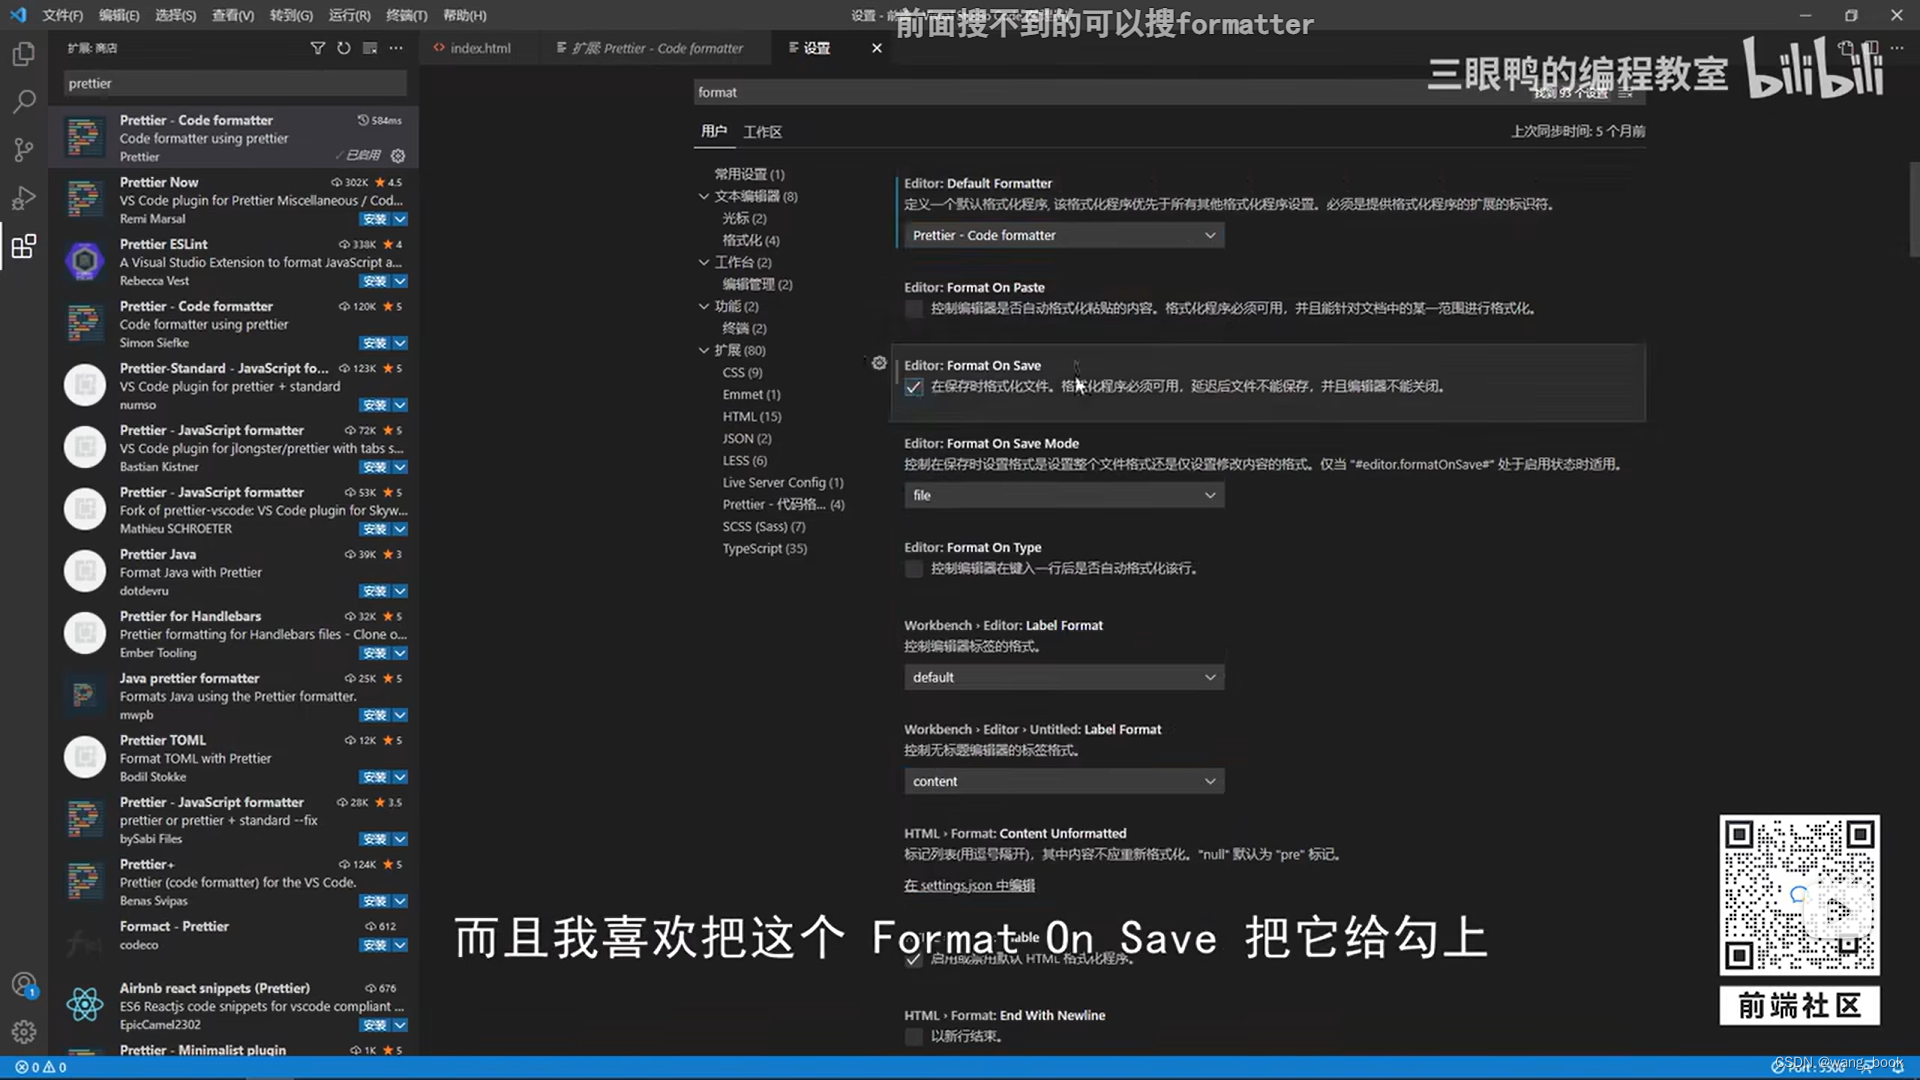Open the Source Control view
The image size is (1920, 1080).
[x=23, y=149]
